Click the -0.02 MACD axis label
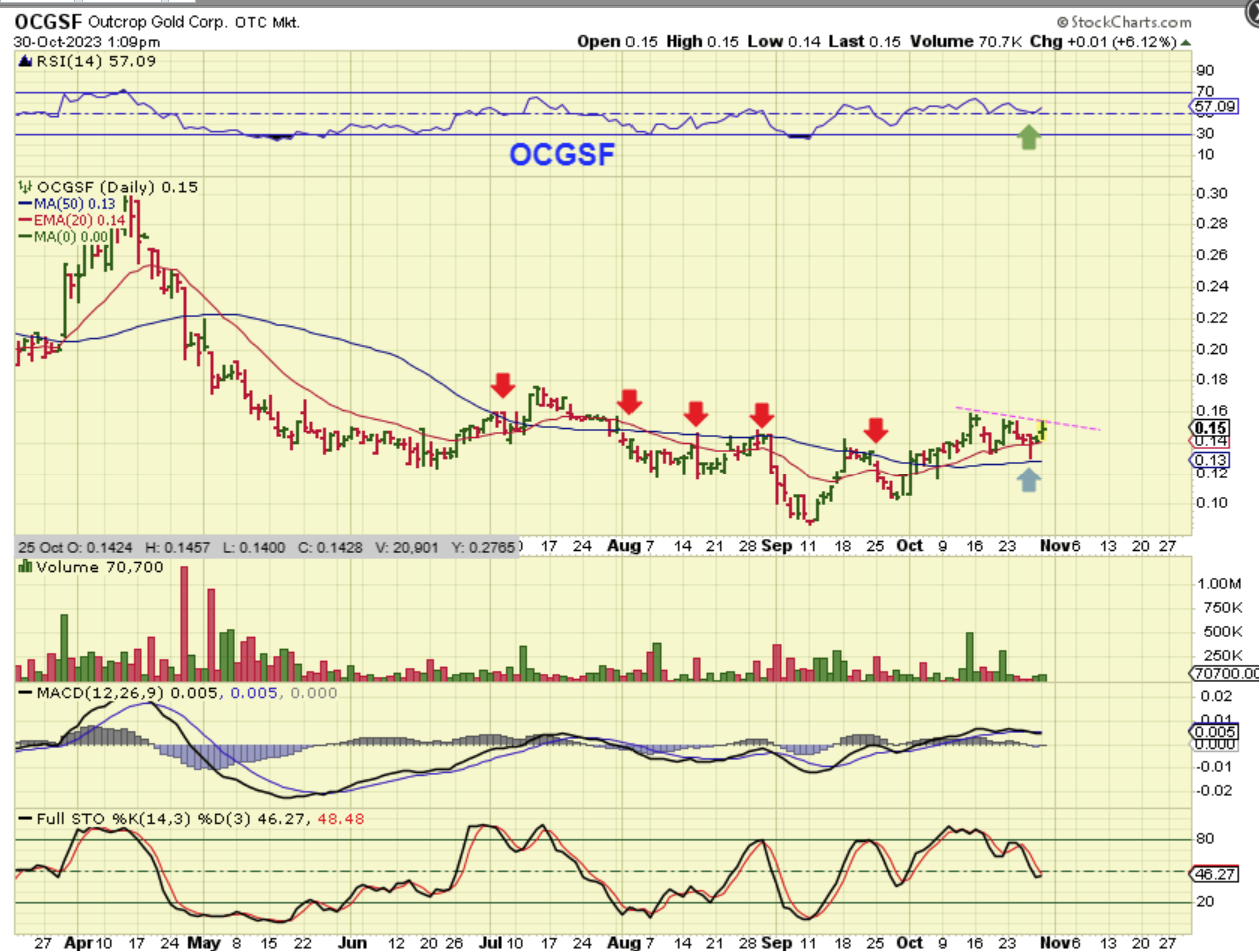Image resolution: width=1260 pixels, height=951 pixels. [1215, 790]
